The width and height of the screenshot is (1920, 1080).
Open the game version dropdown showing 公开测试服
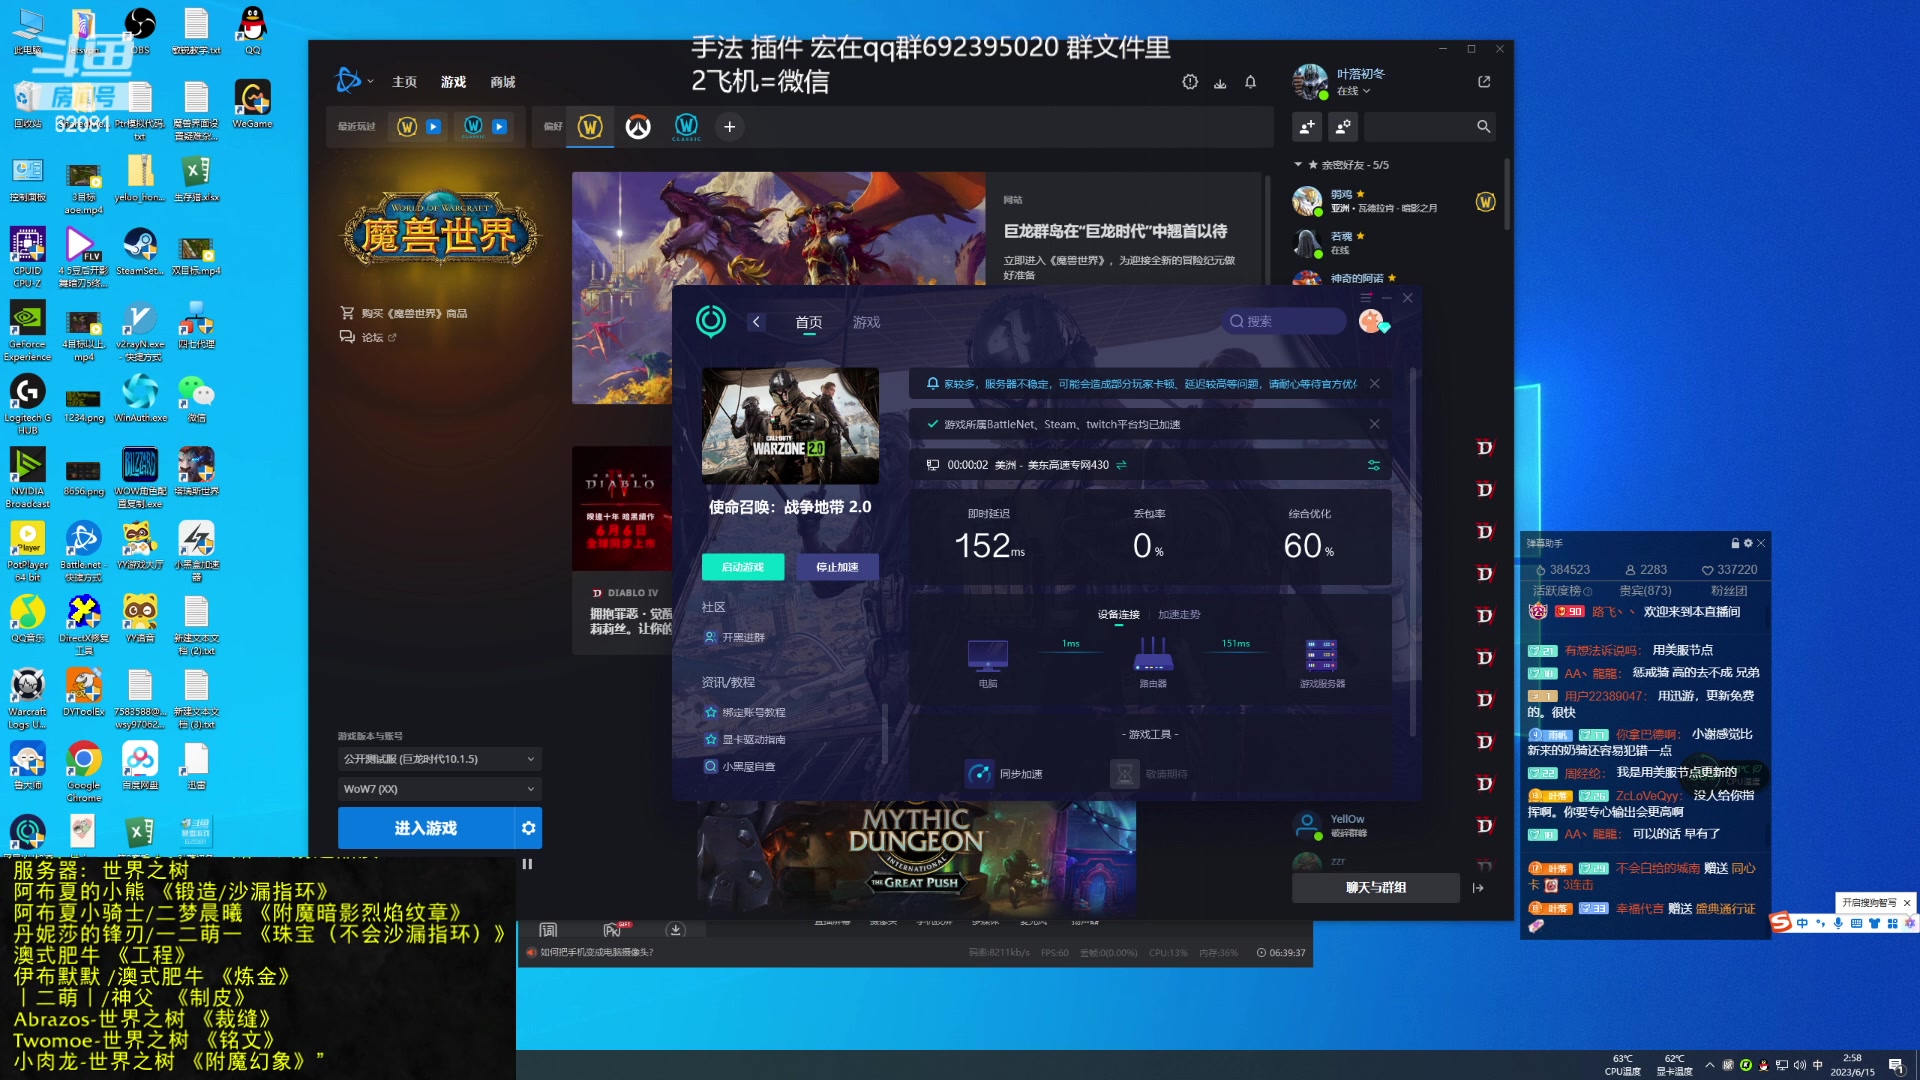[x=439, y=760]
